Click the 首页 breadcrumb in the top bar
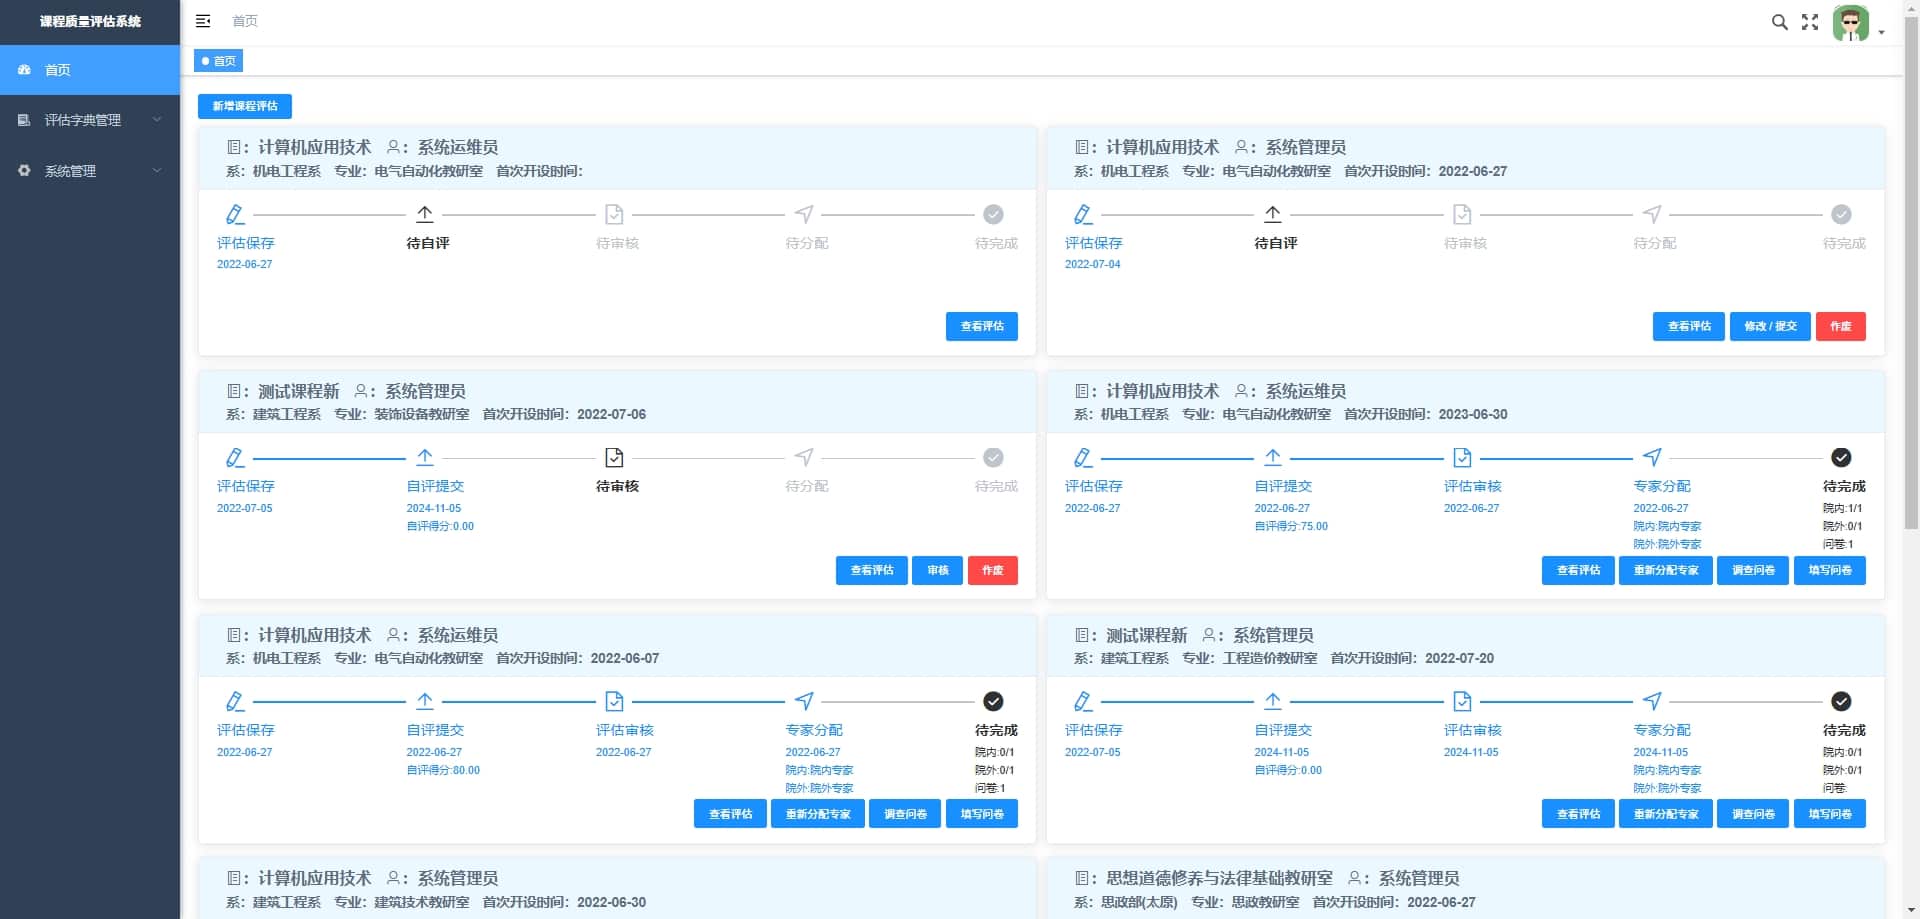The height and width of the screenshot is (919, 1920). 245,21
